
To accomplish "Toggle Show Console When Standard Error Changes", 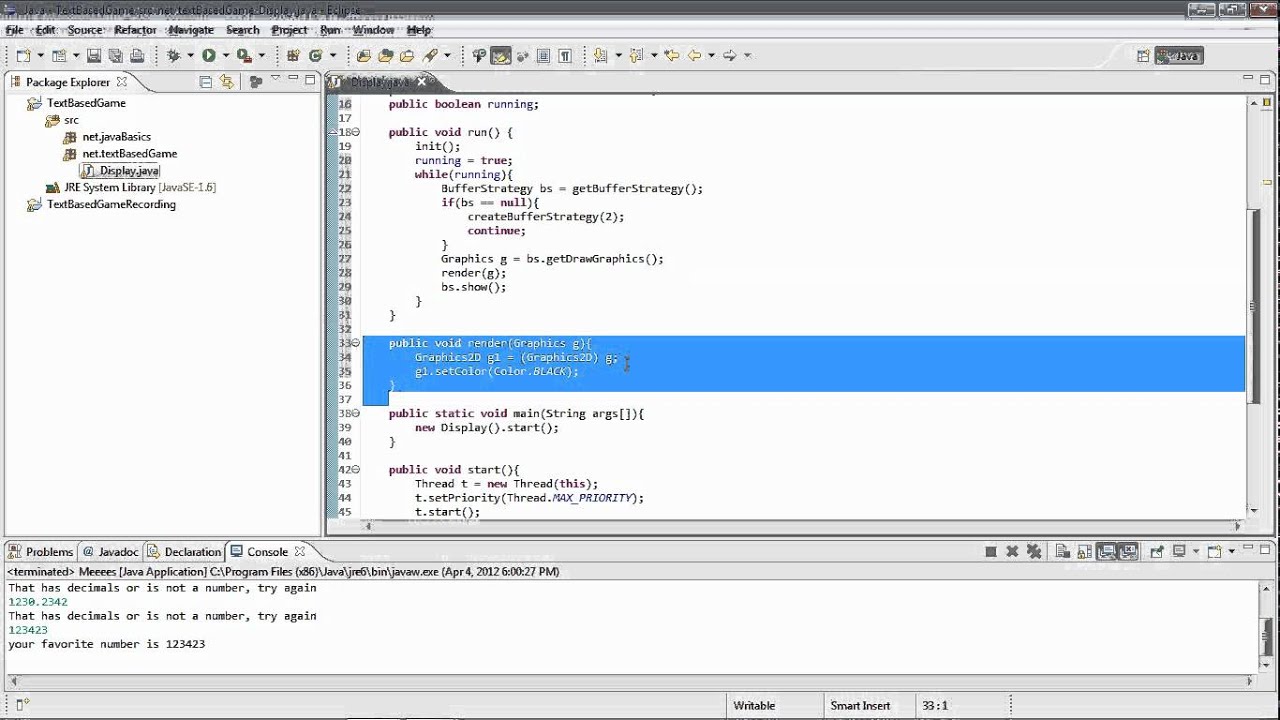I will pyautogui.click(x=1128, y=551).
